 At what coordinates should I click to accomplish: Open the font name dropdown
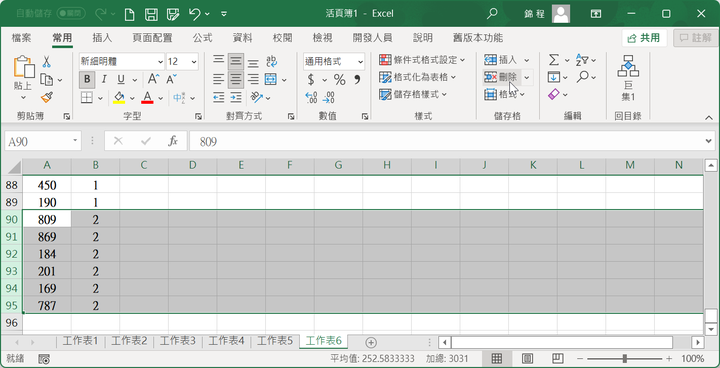click(160, 62)
